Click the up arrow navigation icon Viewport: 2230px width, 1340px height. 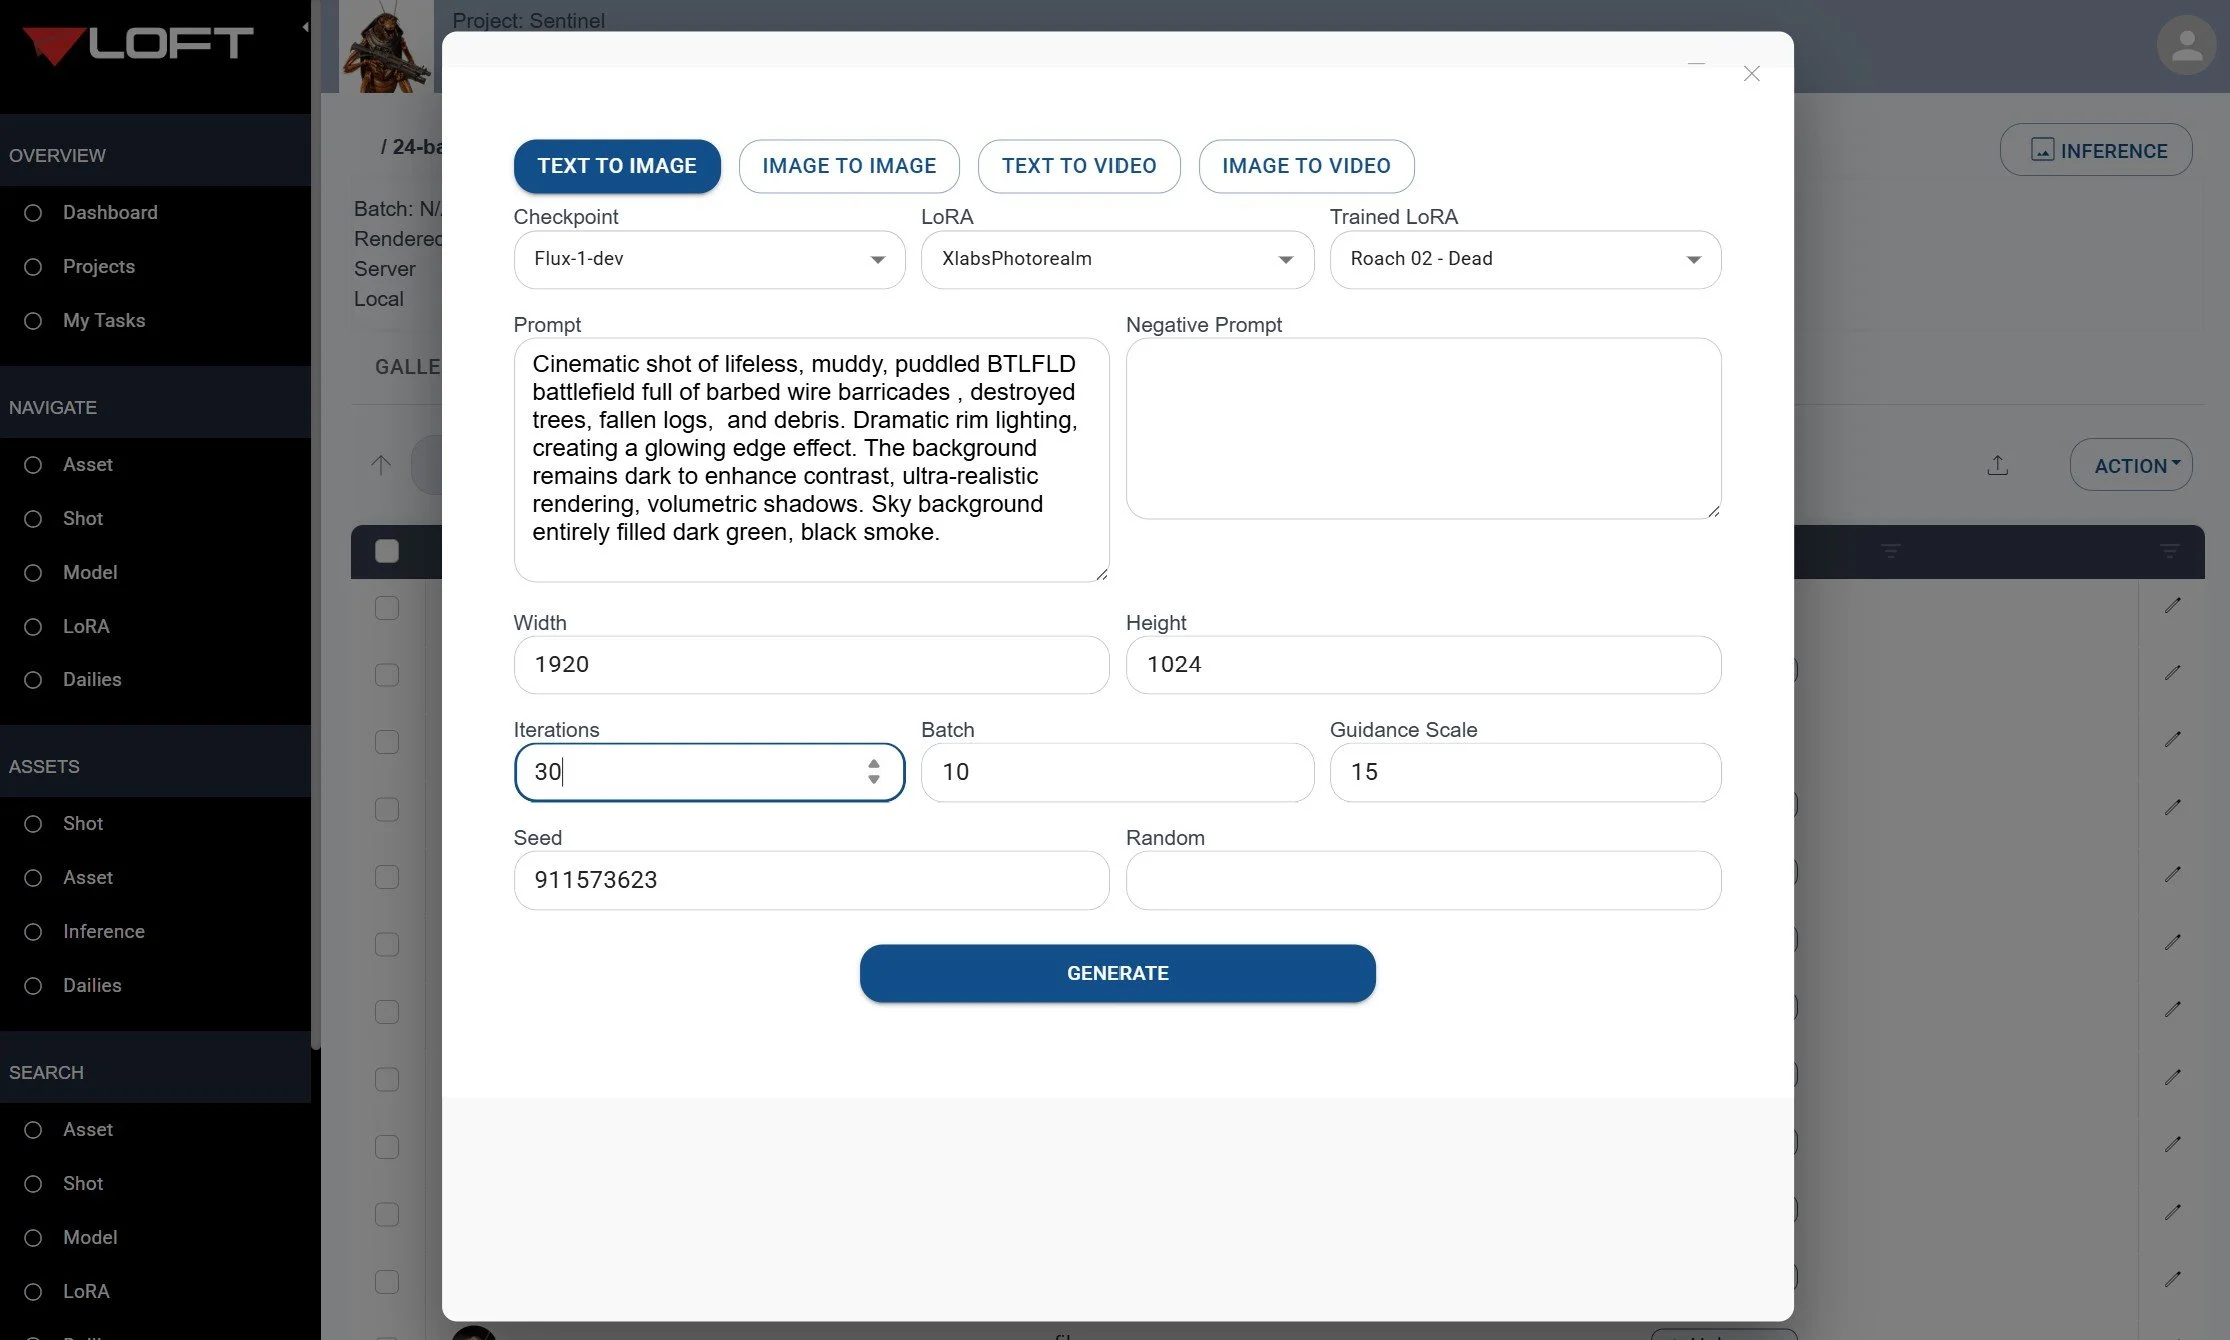381,464
